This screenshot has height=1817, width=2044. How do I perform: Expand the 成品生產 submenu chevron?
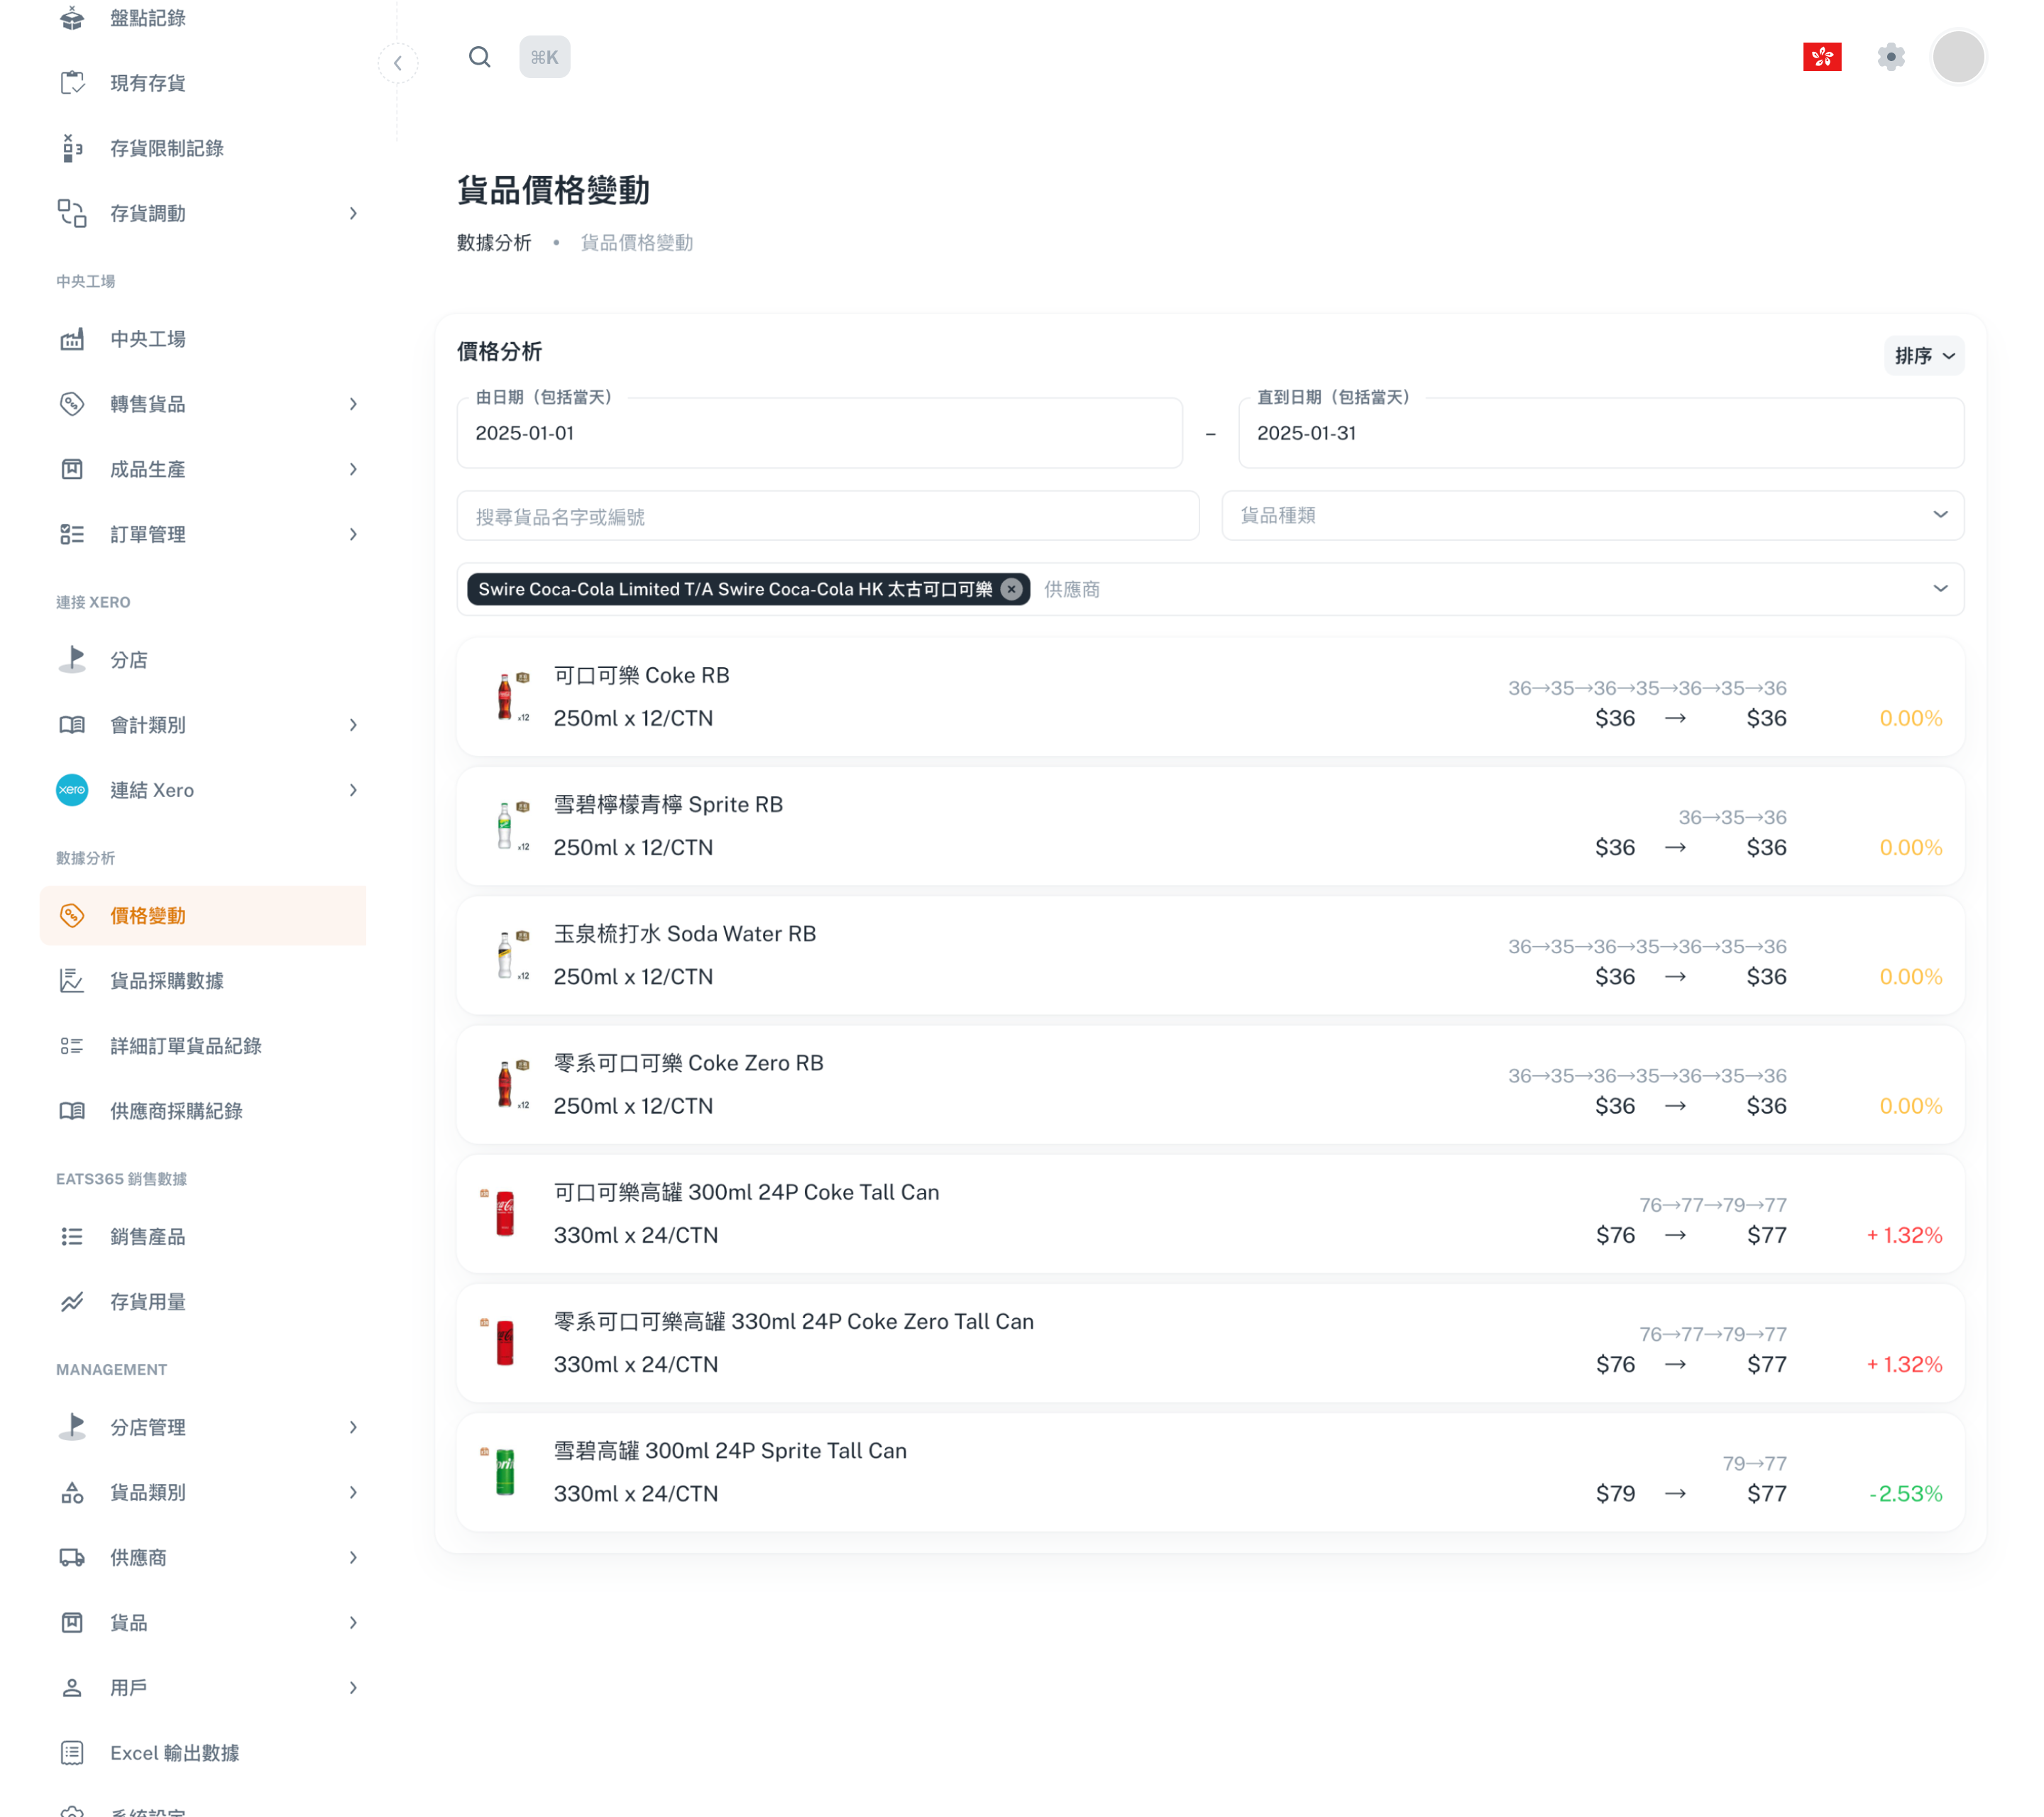[353, 469]
